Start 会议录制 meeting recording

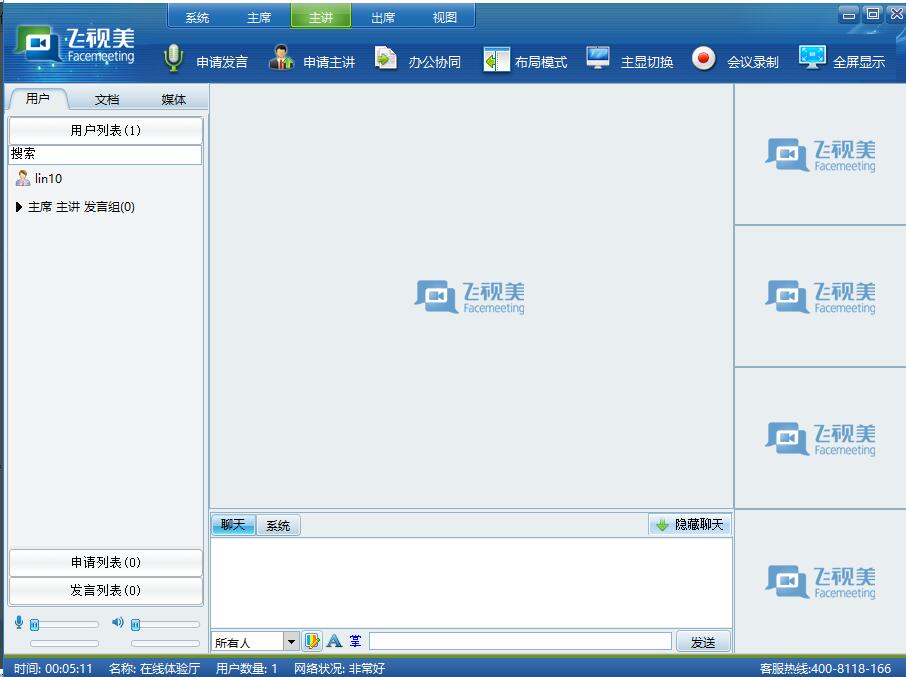[704, 59]
